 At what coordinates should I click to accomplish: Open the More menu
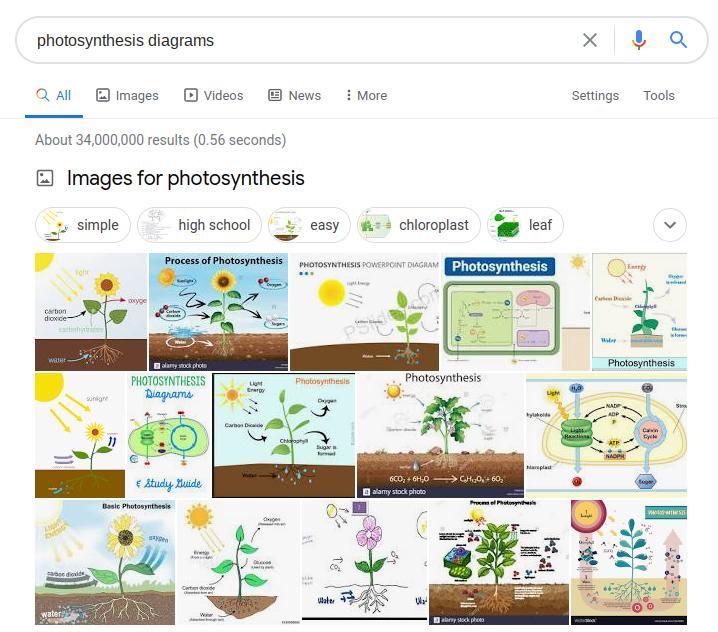pyautogui.click(x=366, y=95)
